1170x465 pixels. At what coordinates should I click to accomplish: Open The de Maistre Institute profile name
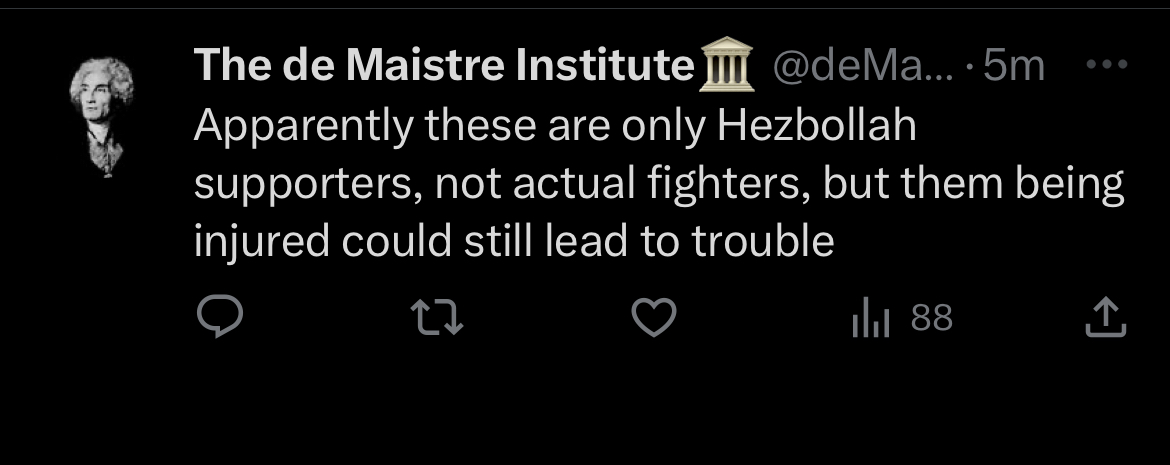click(445, 67)
